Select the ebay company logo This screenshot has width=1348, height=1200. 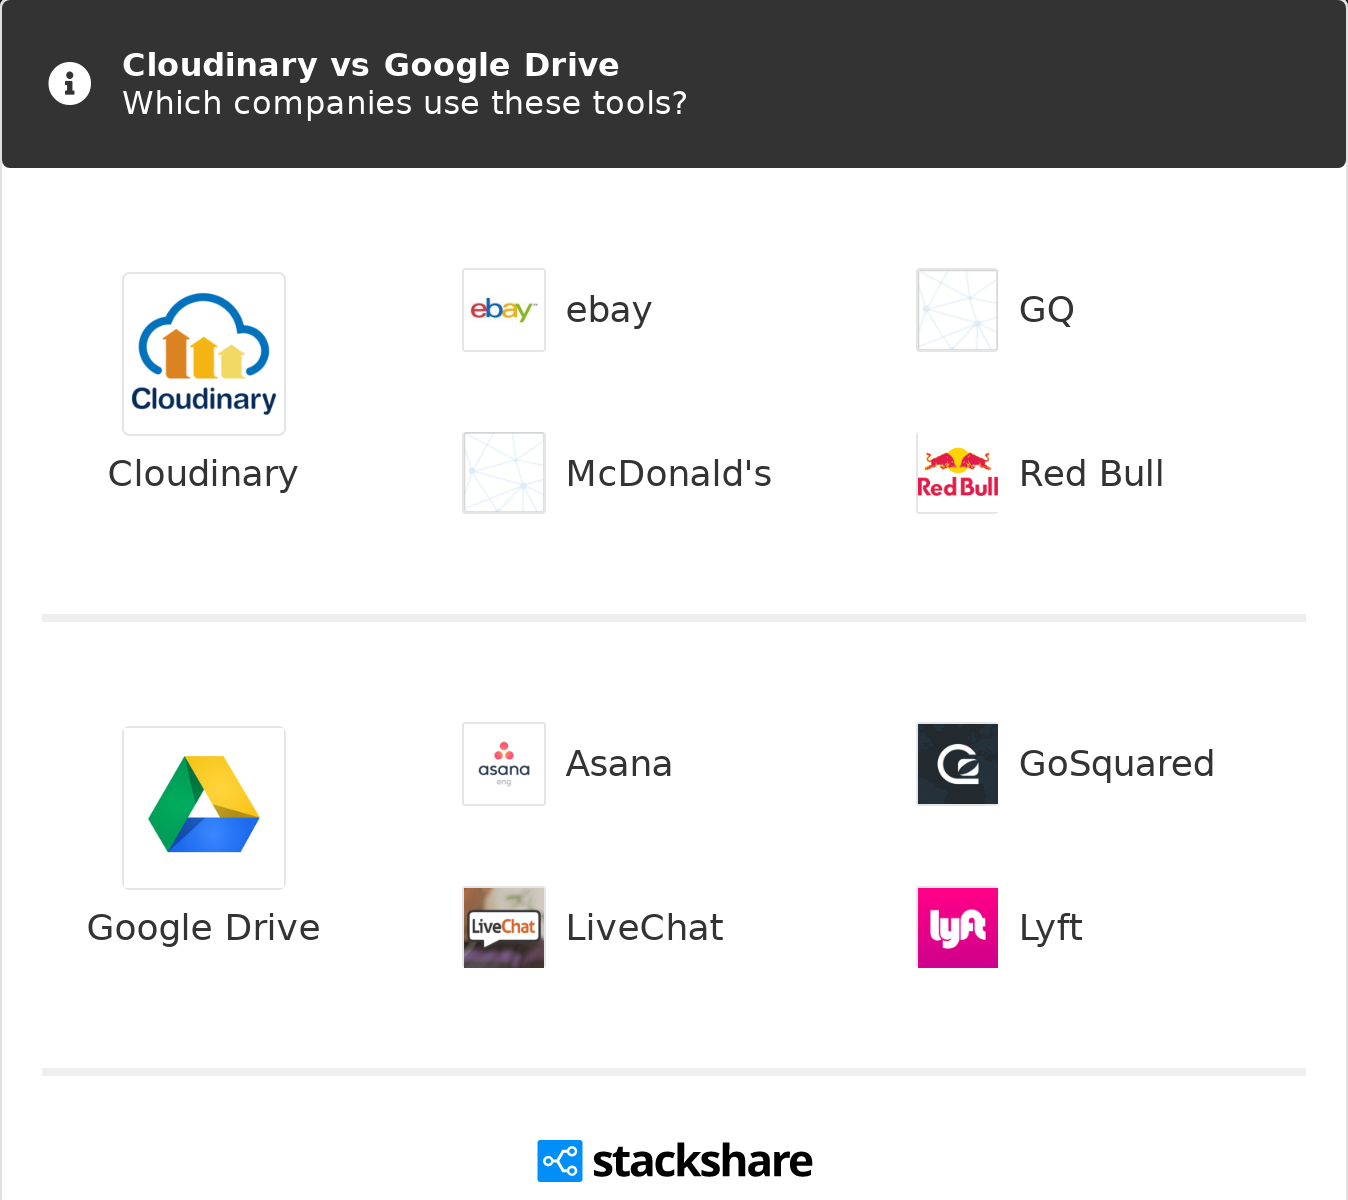pos(504,310)
